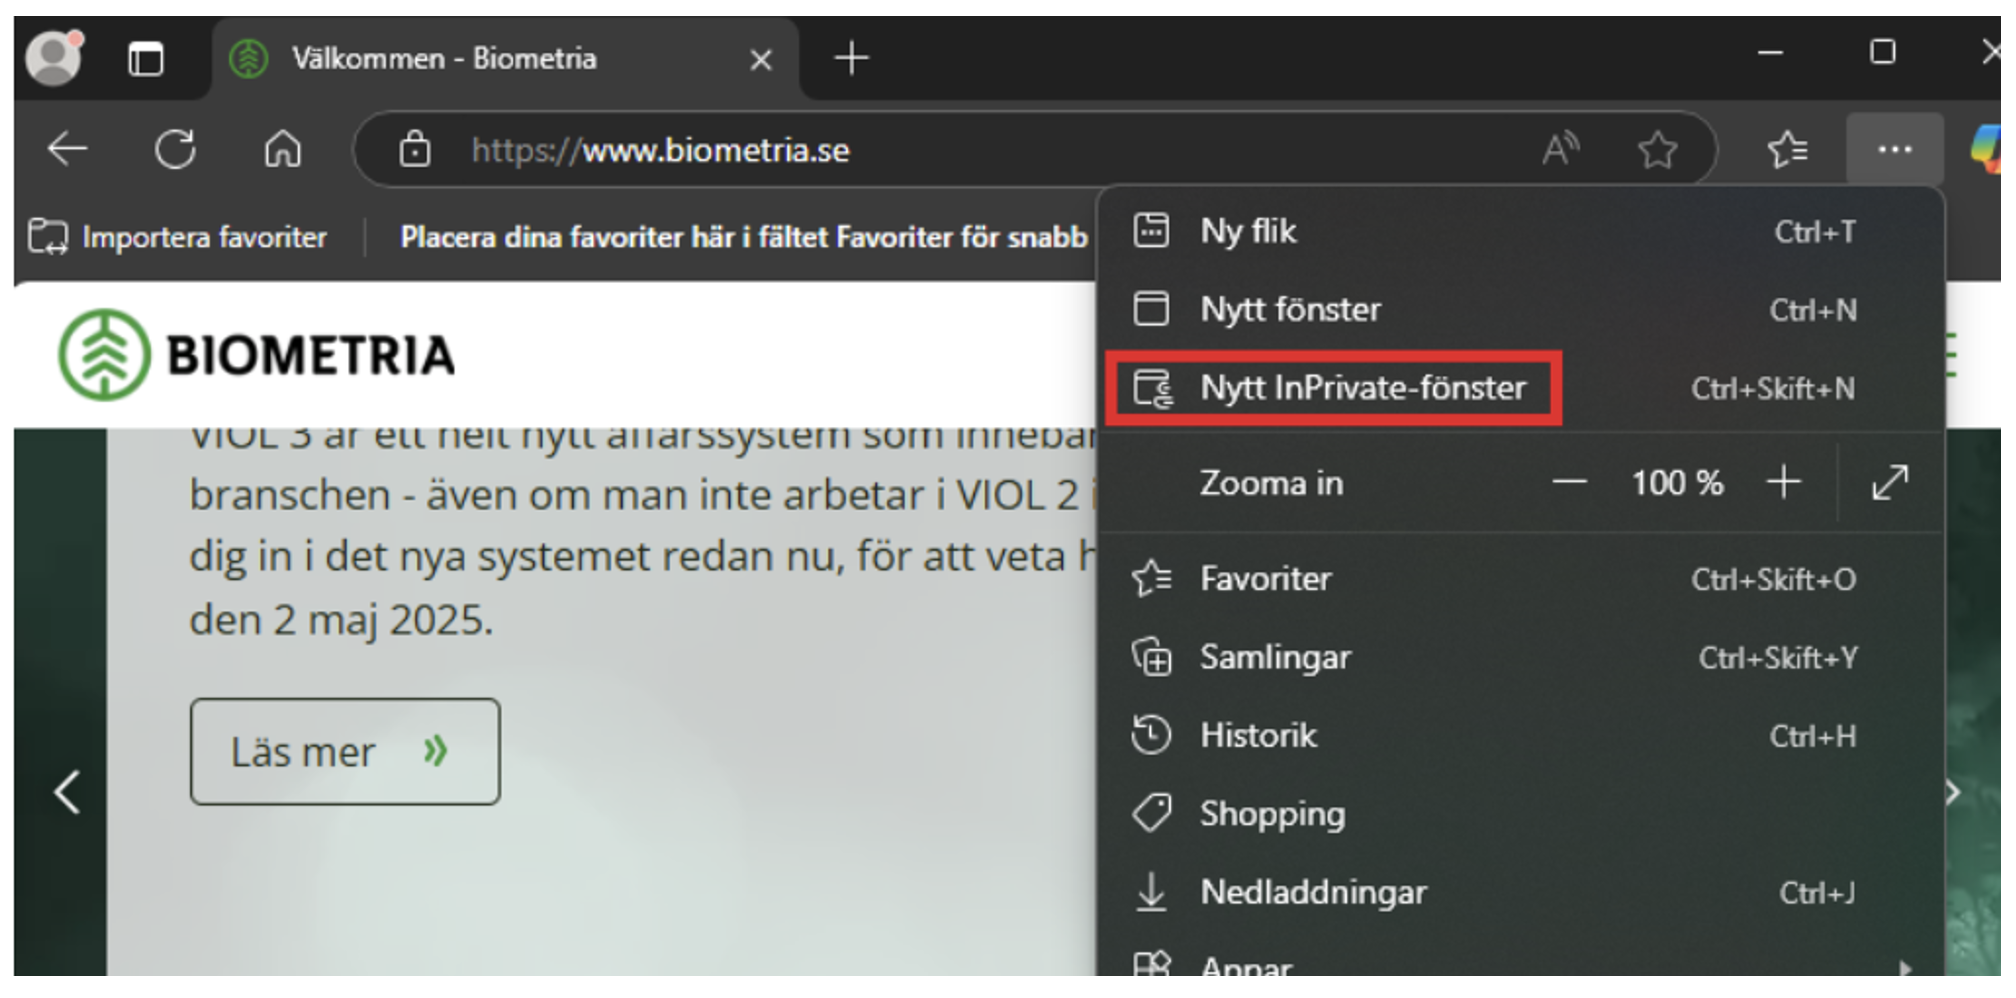The height and width of the screenshot is (998, 2016).
Task: Open the browser profile avatar
Action: click(55, 58)
